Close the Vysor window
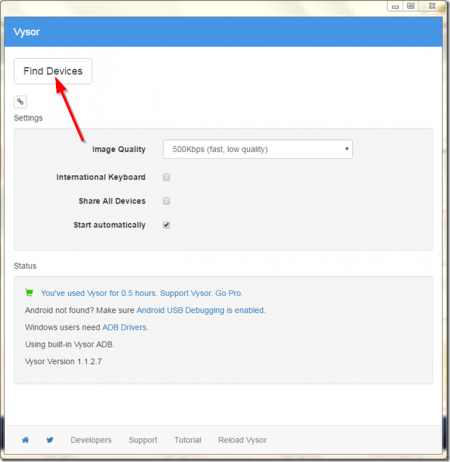This screenshot has height=462, width=450. pyautogui.click(x=432, y=6)
